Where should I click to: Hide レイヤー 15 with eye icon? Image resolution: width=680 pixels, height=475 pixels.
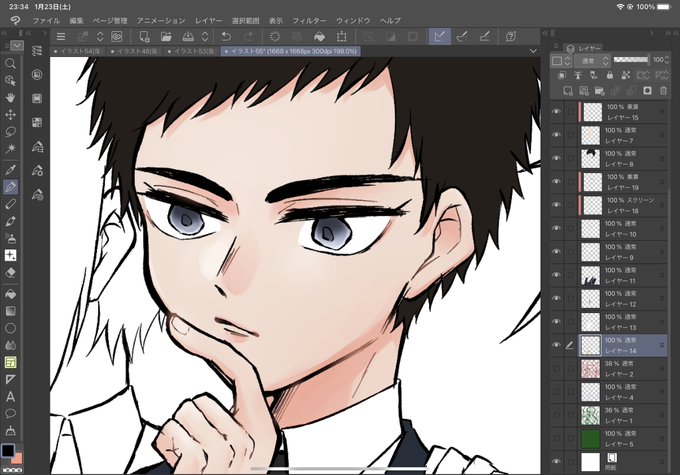tap(556, 112)
